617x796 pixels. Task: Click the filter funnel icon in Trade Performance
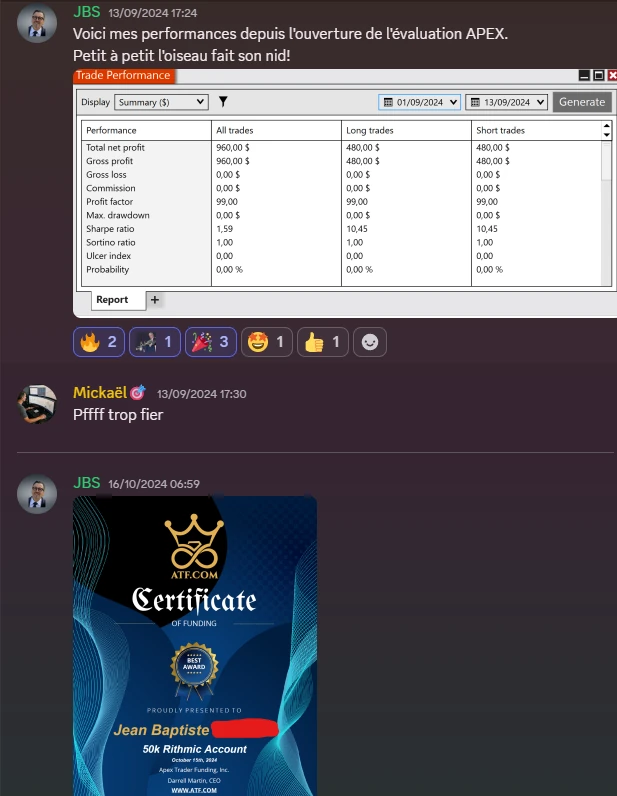223,102
